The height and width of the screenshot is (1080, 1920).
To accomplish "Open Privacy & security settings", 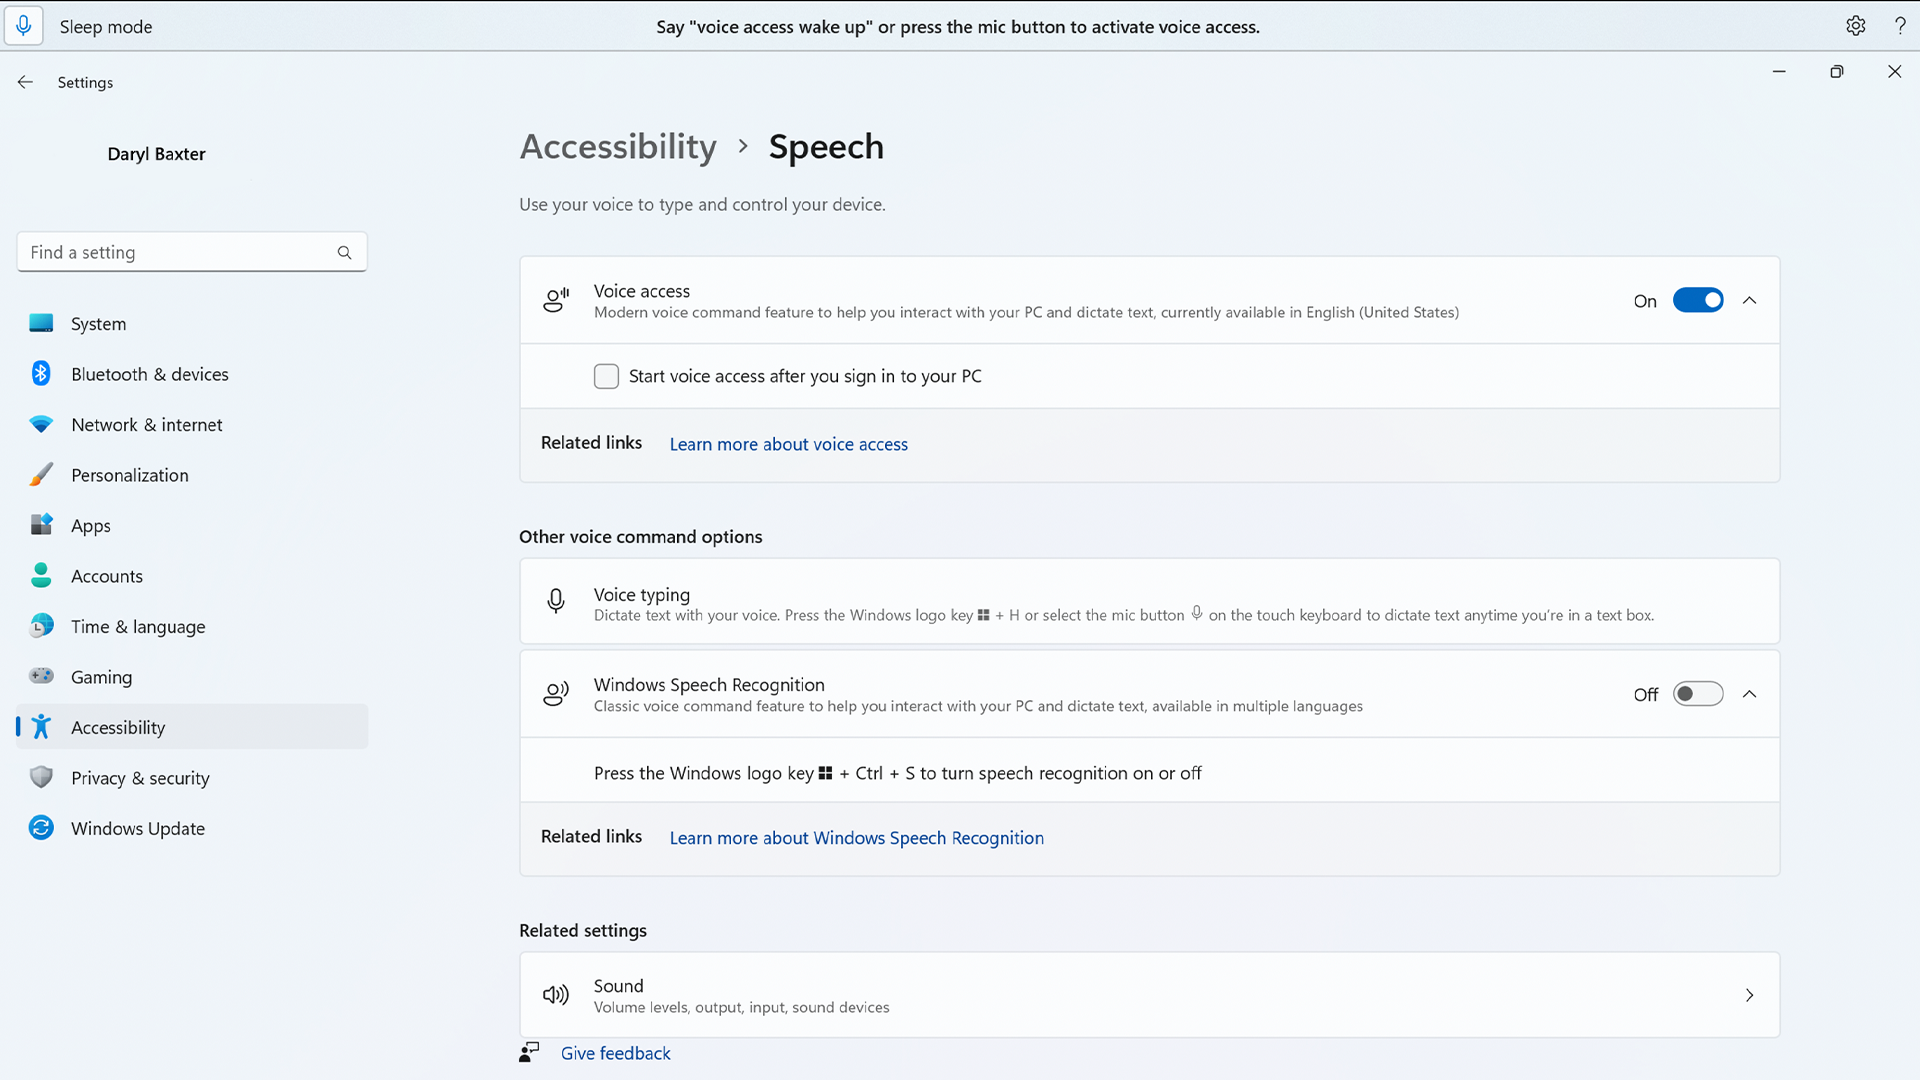I will coord(192,778).
